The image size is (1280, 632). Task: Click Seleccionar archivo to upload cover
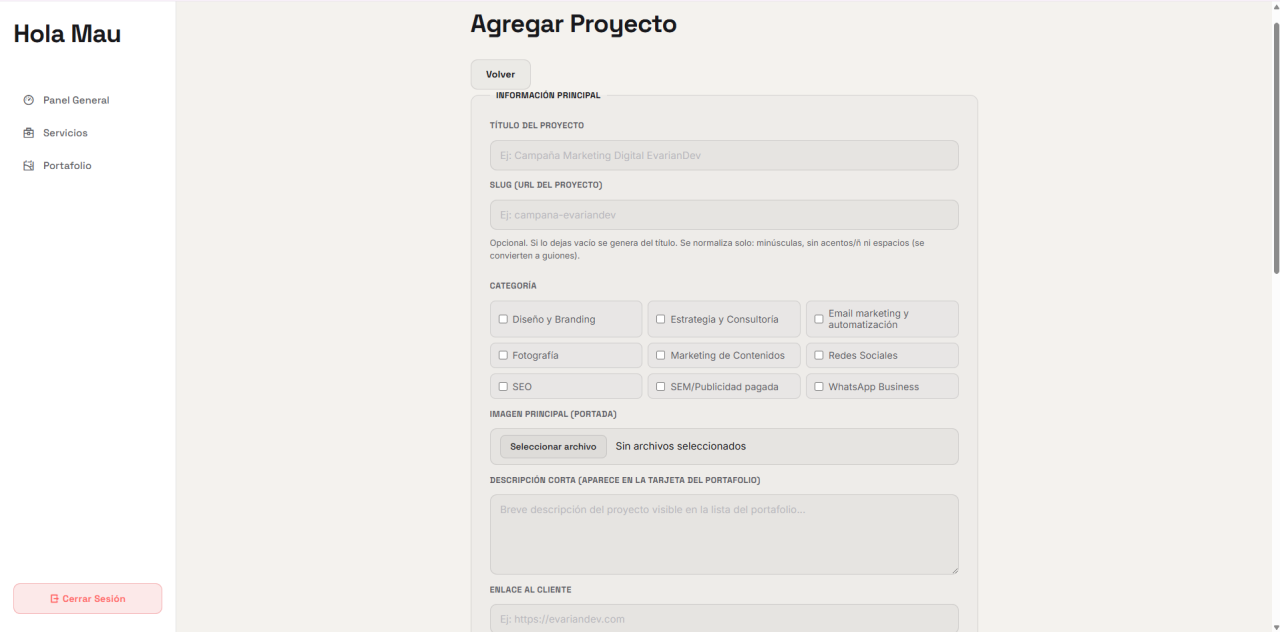point(553,447)
